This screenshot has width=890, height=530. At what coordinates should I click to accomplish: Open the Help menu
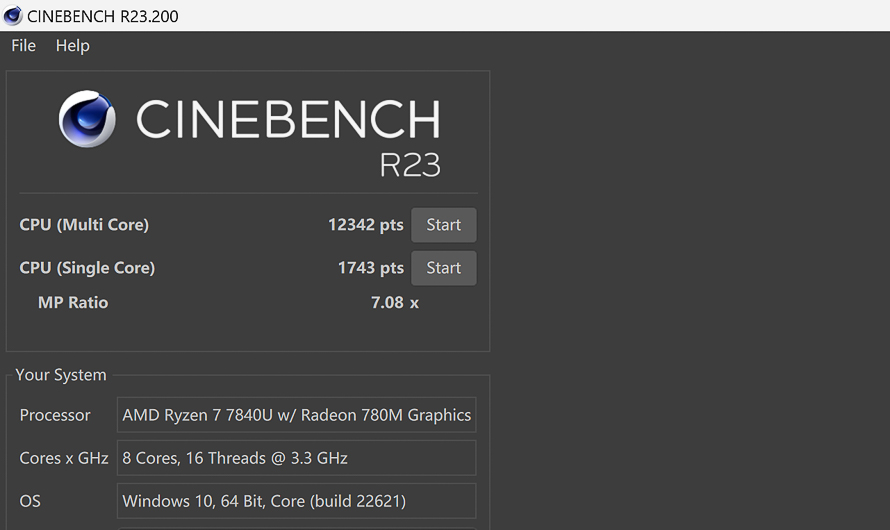coord(73,45)
